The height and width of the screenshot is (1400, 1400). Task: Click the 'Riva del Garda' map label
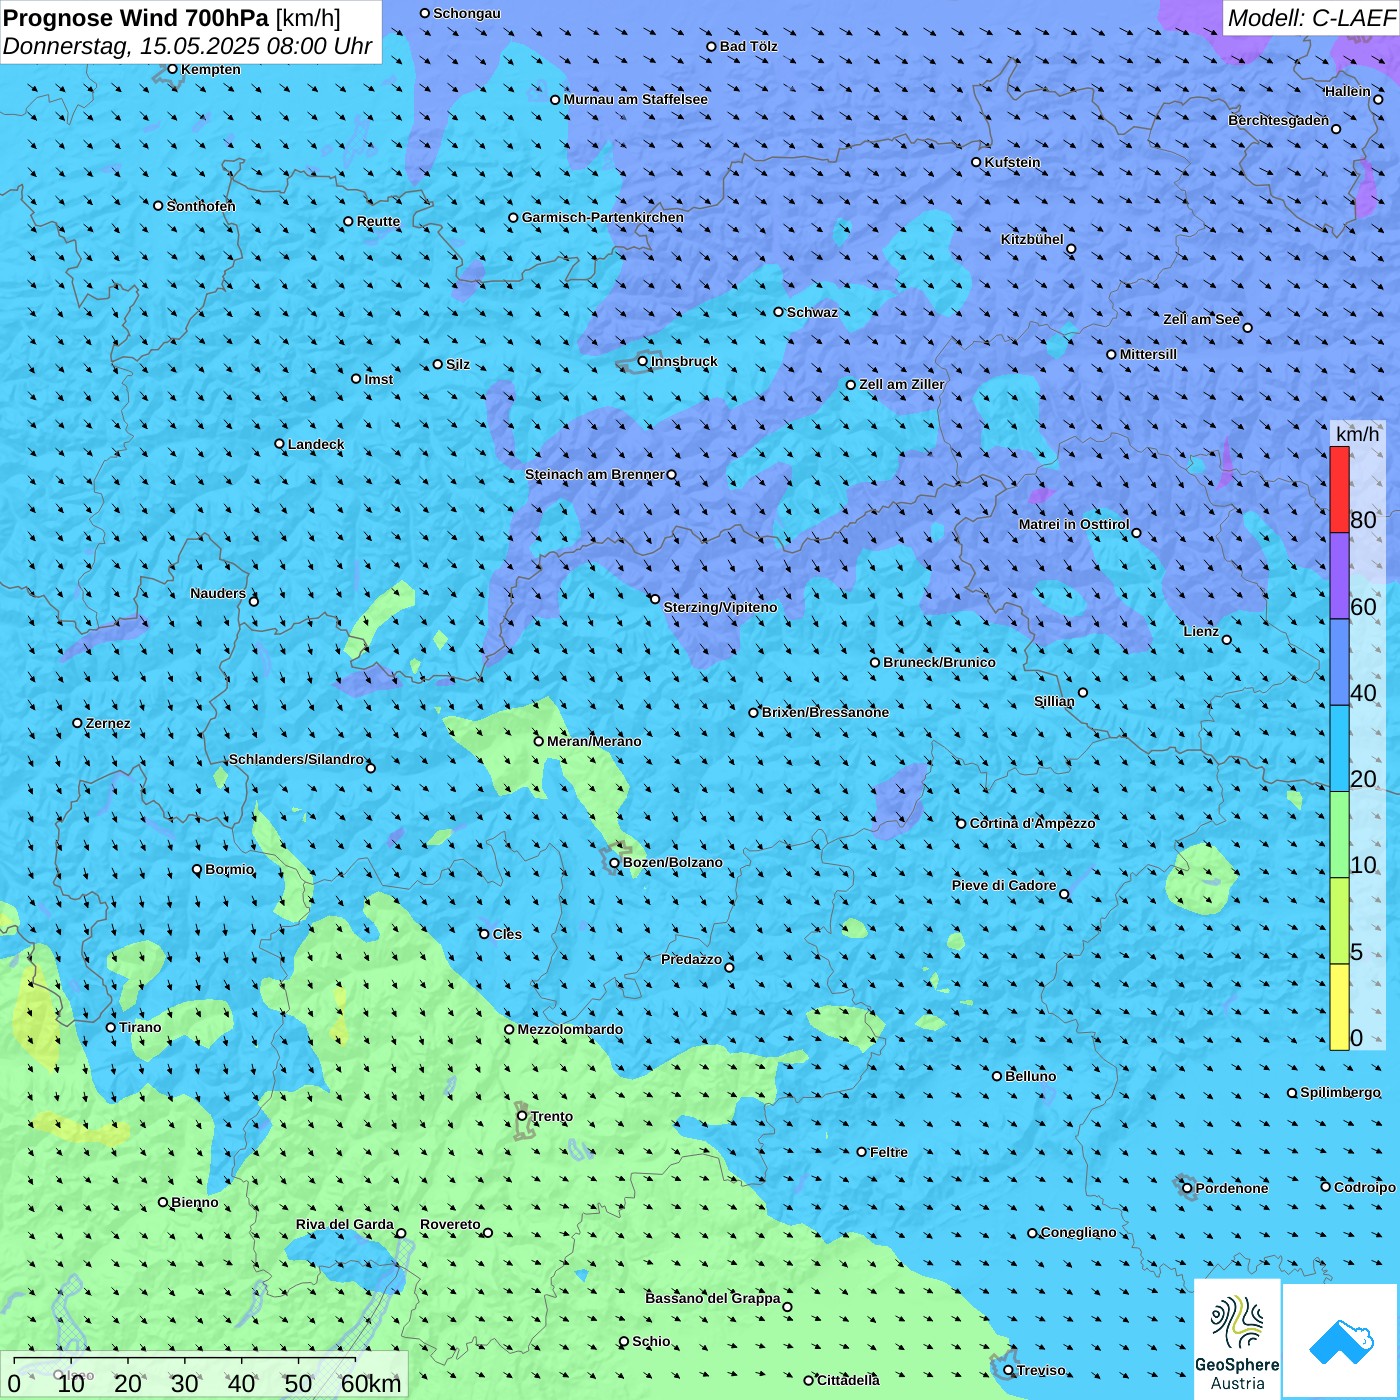point(345,1224)
